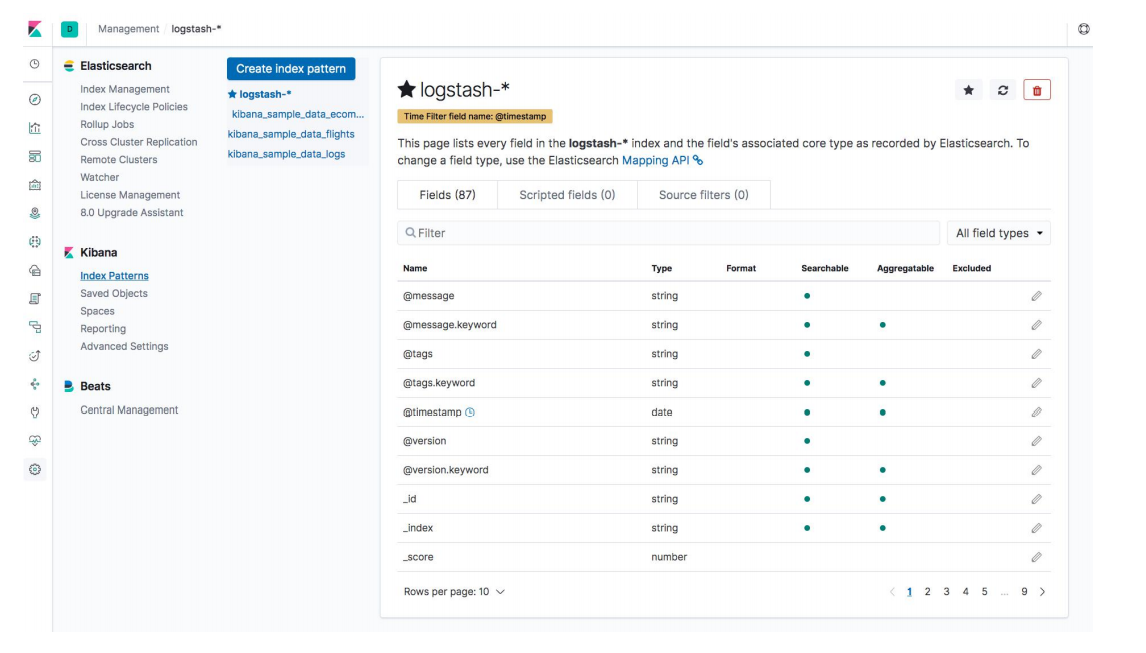1146x653 pixels.
Task: Edit the @tags field pencil icon
Action: pos(1036,354)
